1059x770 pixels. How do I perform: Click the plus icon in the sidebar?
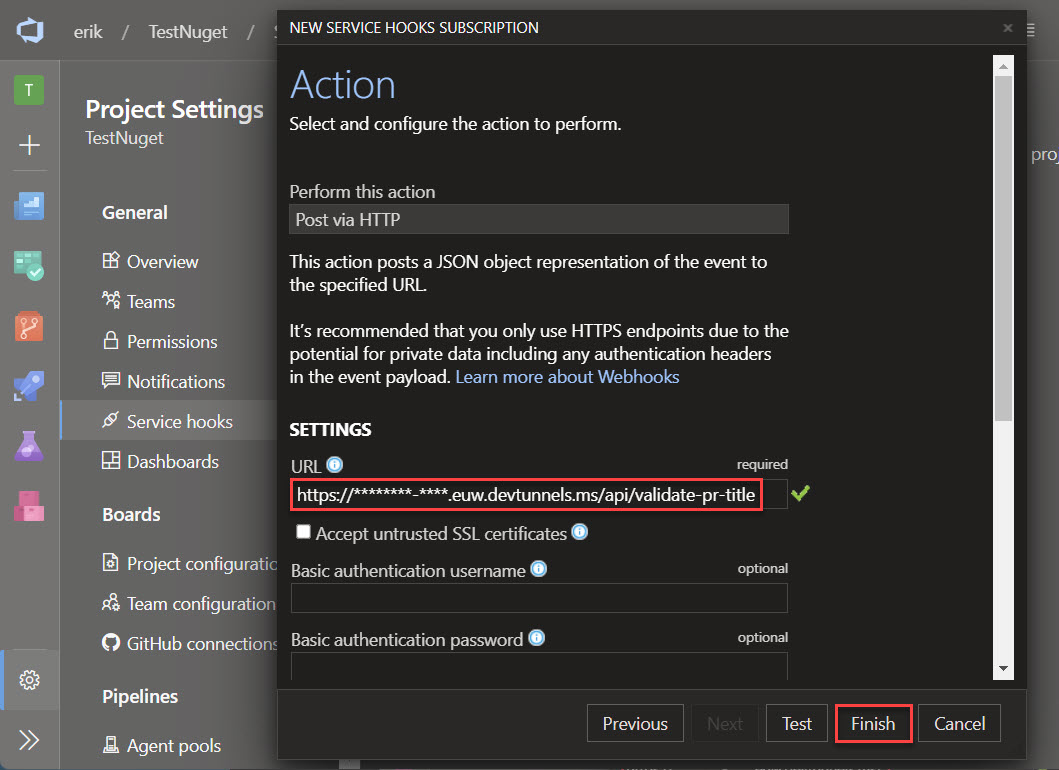(x=29, y=145)
